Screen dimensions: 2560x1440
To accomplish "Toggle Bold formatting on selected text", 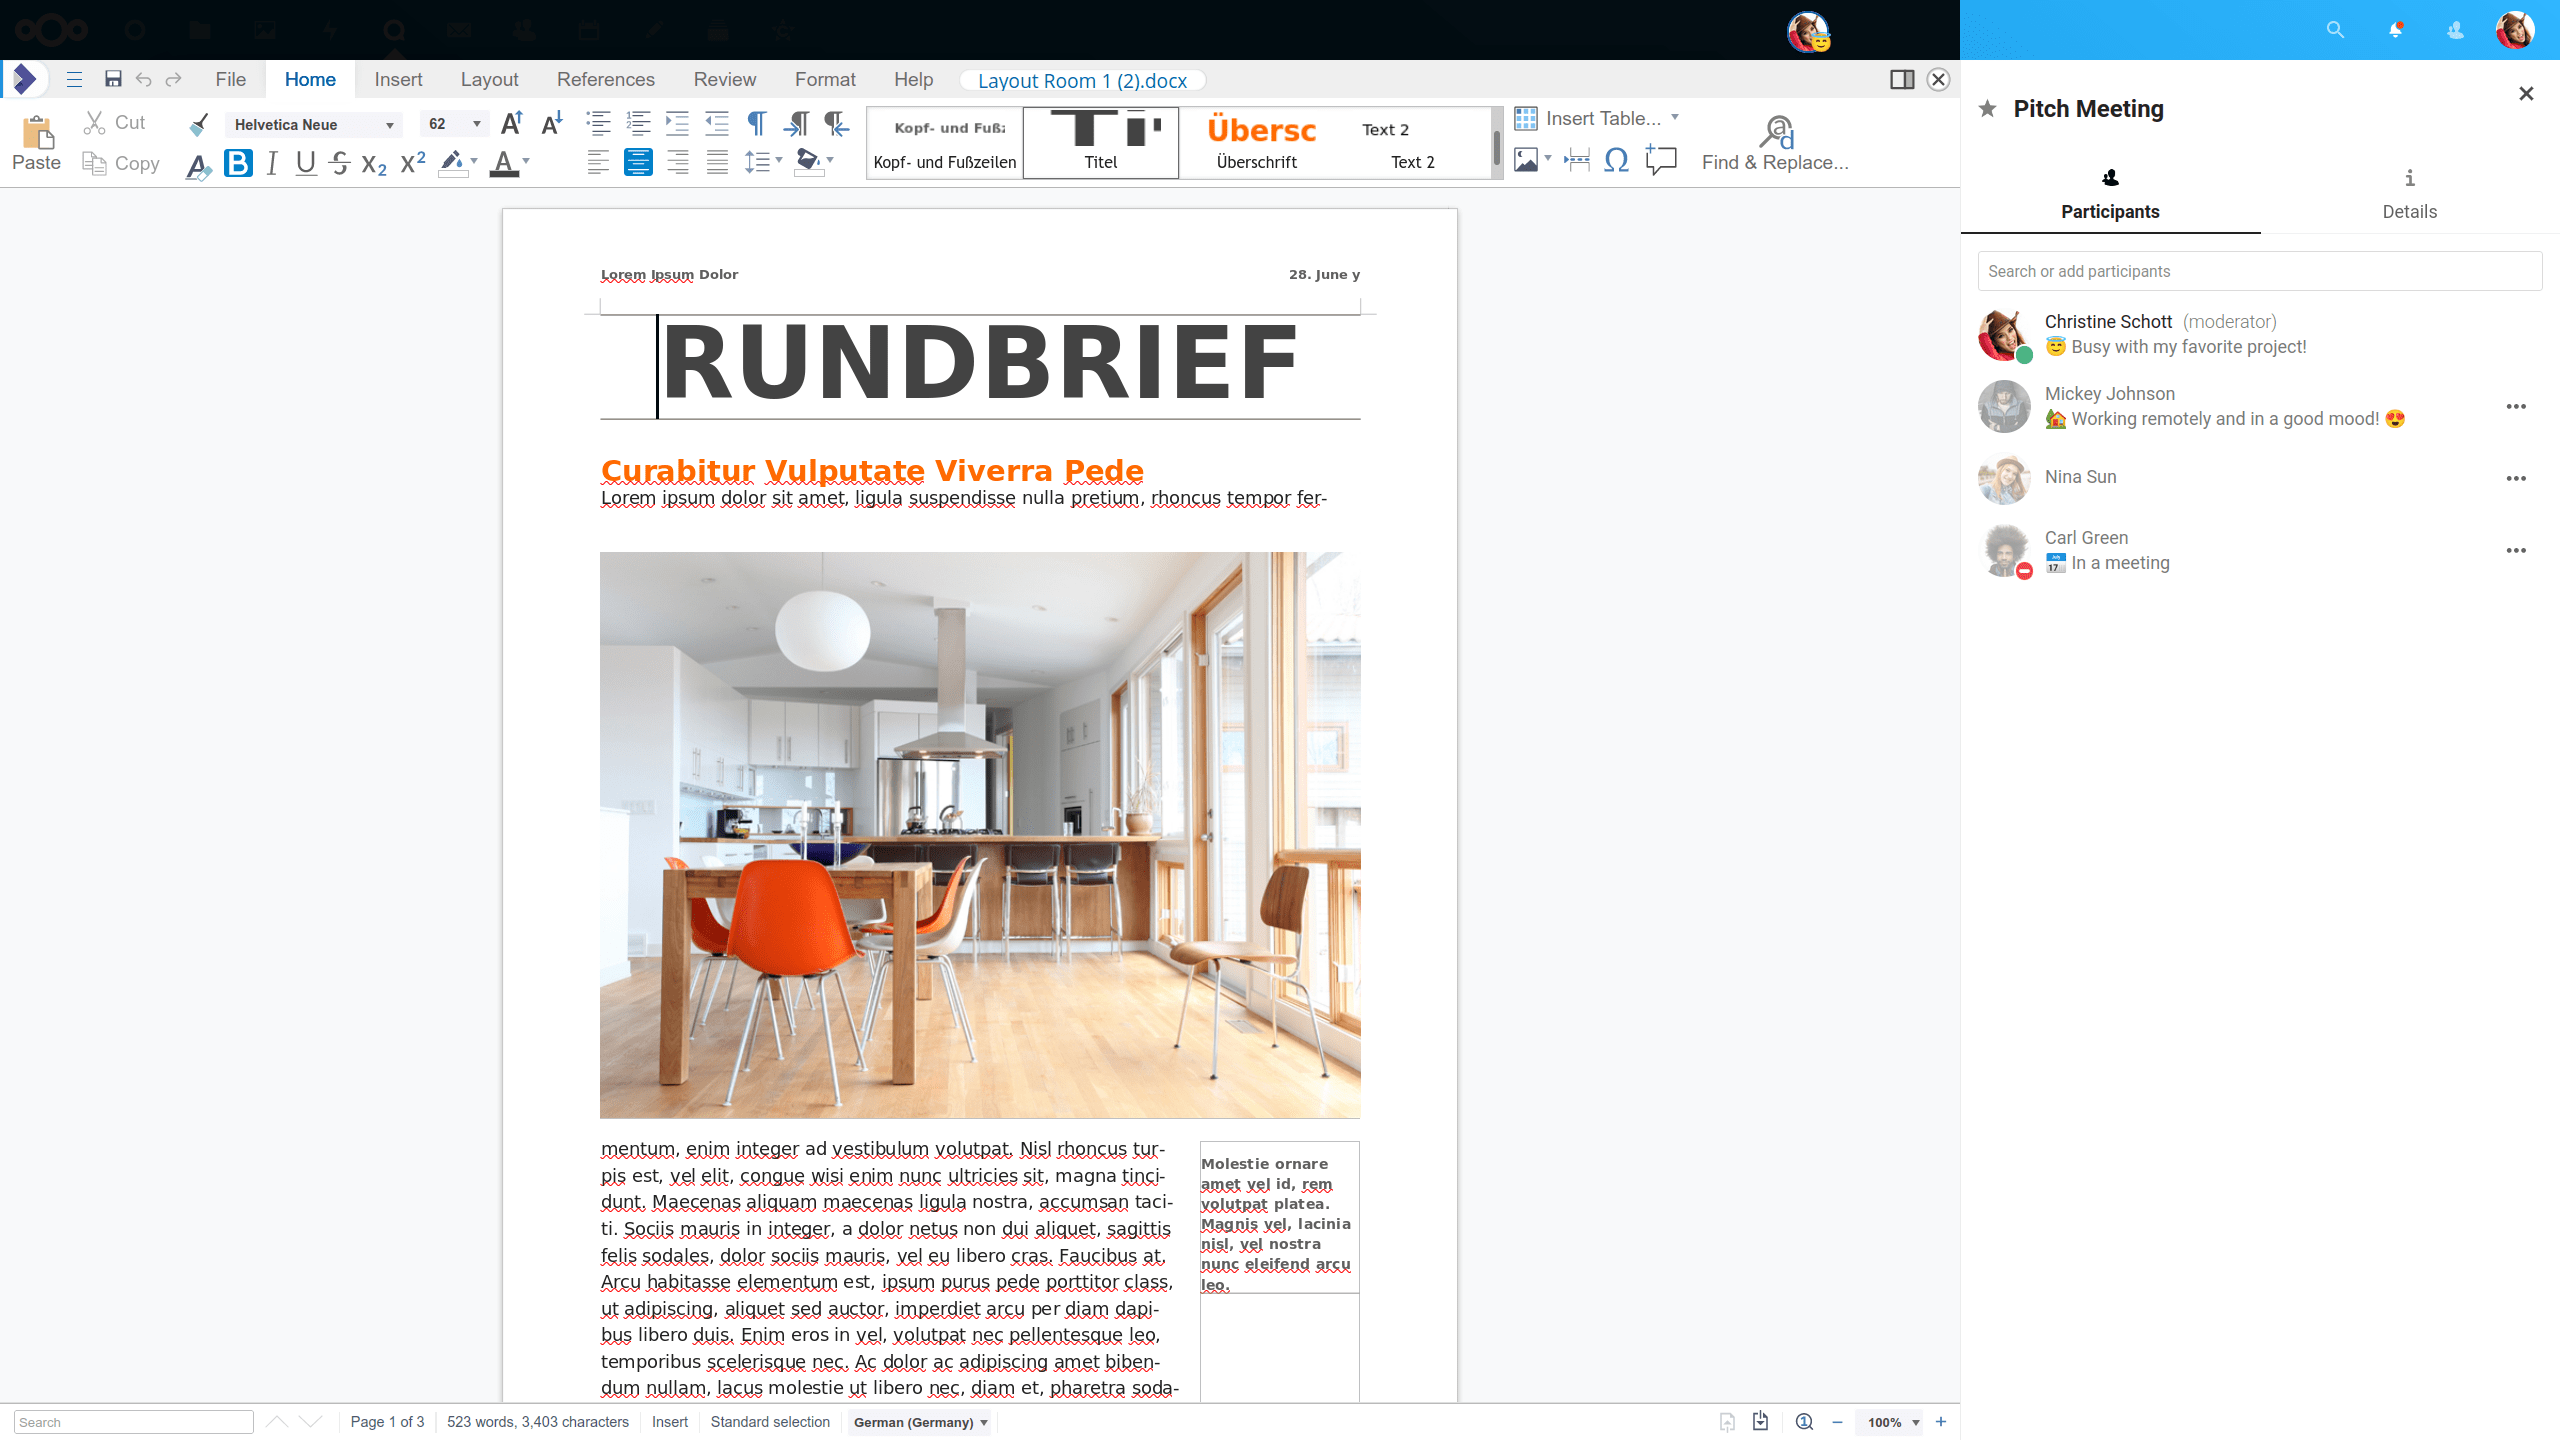I will [x=241, y=164].
